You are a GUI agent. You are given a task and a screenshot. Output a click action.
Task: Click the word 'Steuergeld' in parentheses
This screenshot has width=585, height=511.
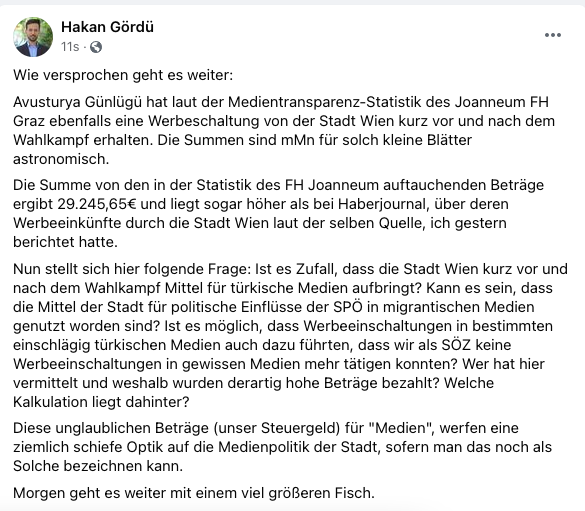click(300, 428)
